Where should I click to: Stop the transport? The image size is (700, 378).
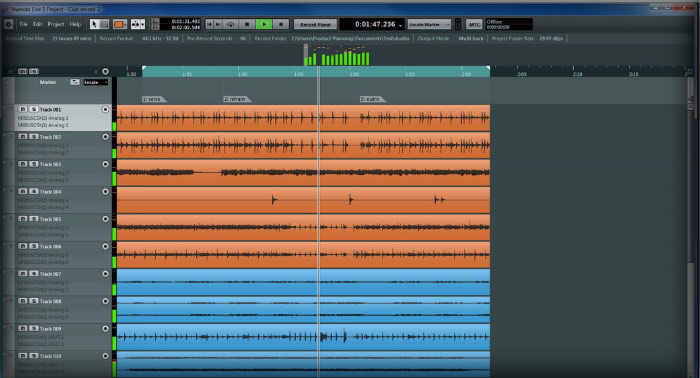(x=247, y=24)
